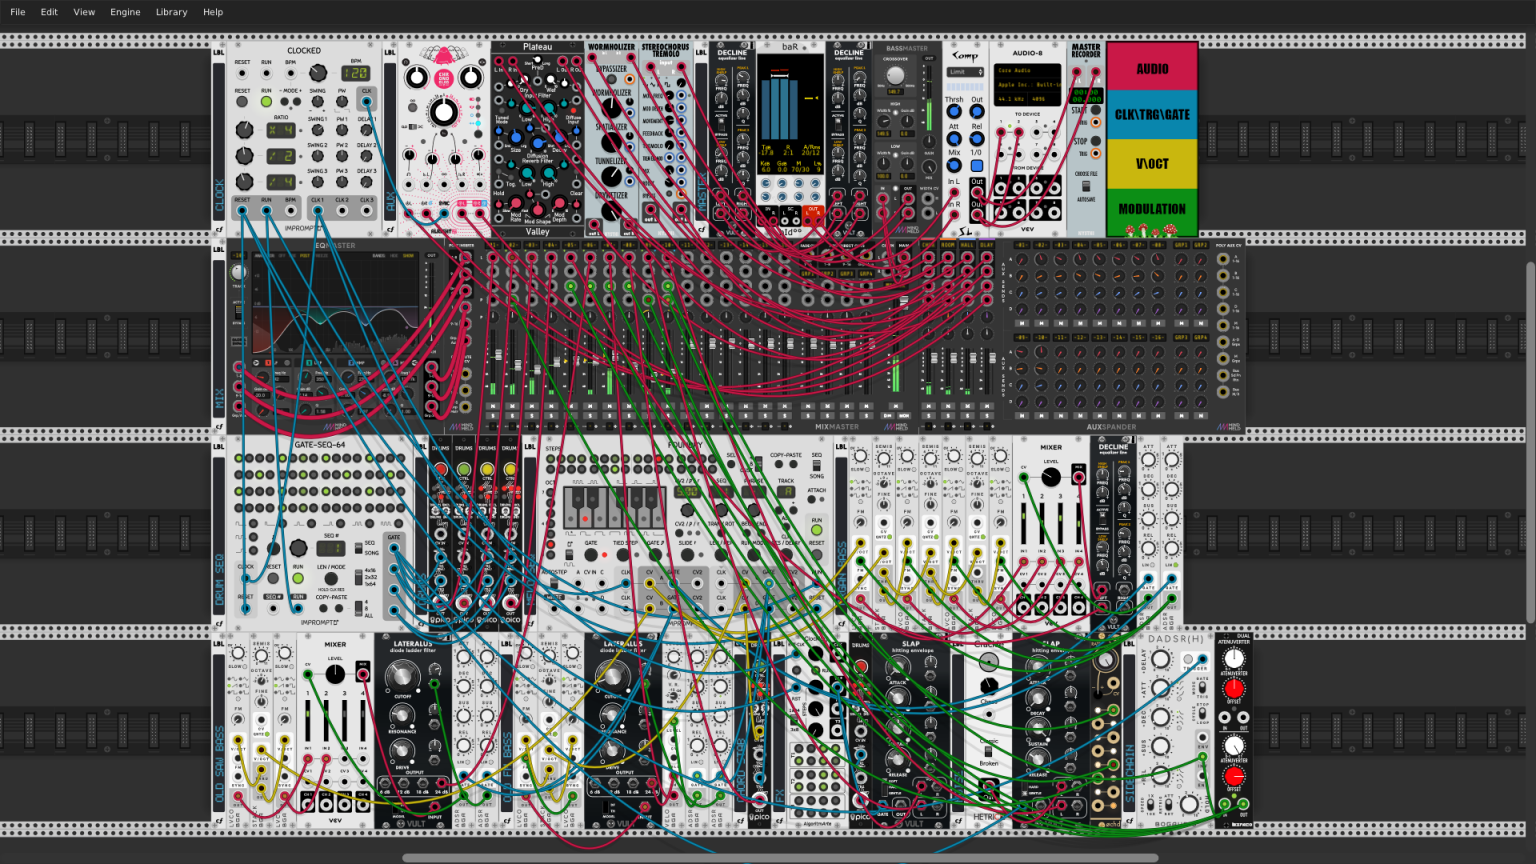This screenshot has height=864, width=1536.
Task: Click the SEQ # knob on Gate-Seq-64
Action: click(298, 549)
